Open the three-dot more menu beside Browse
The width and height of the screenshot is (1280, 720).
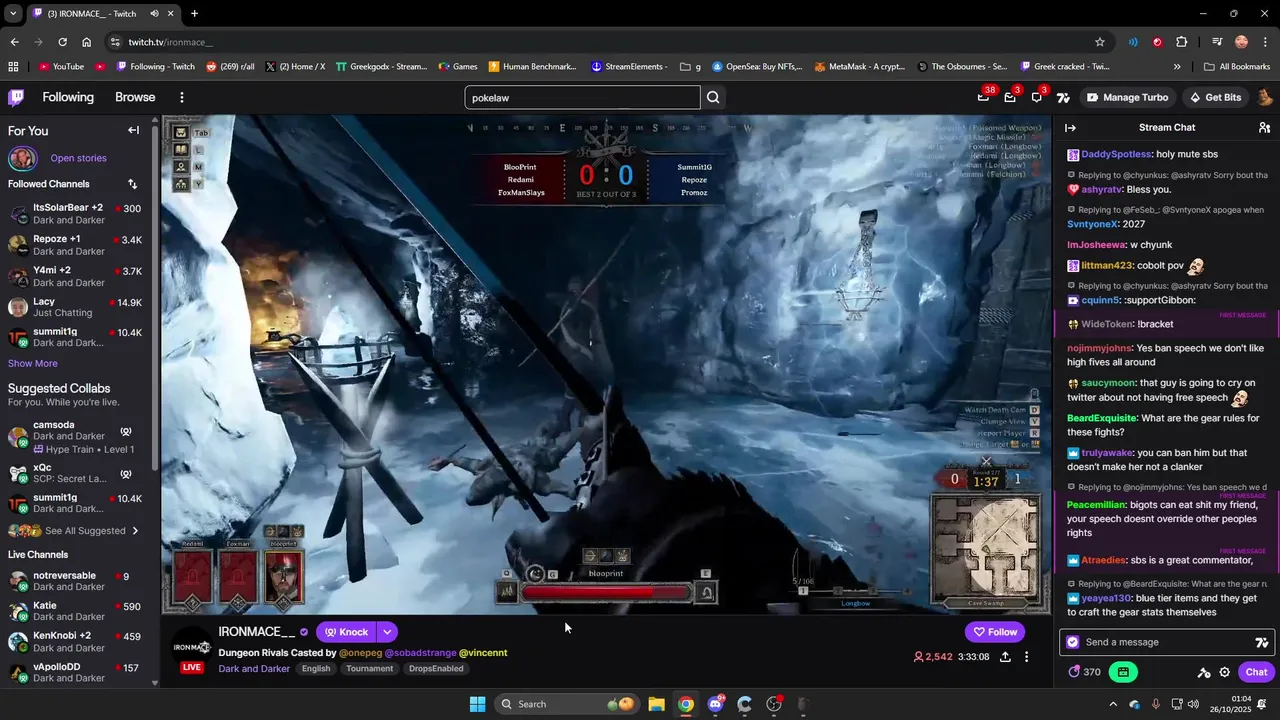(x=182, y=97)
